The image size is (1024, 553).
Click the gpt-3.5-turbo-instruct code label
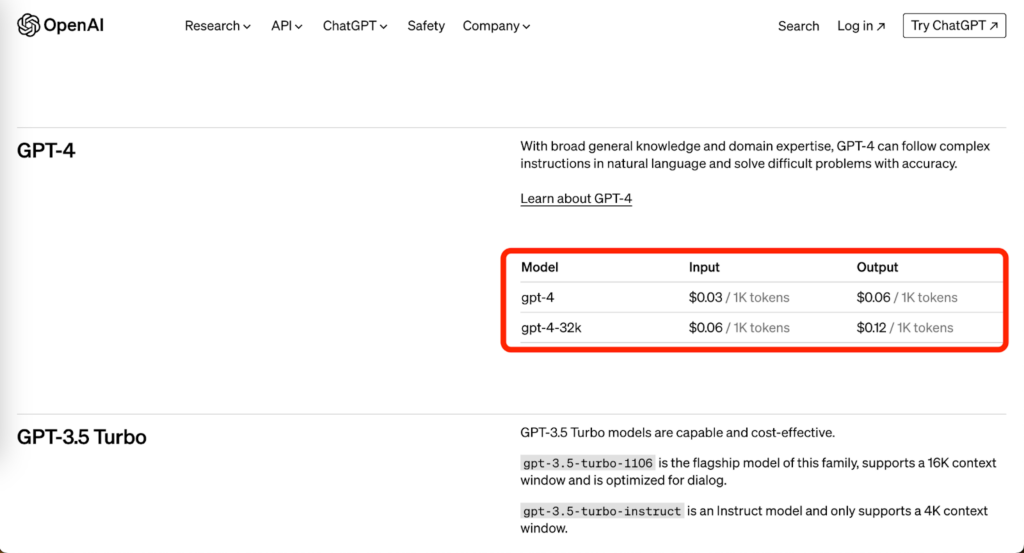click(x=601, y=511)
